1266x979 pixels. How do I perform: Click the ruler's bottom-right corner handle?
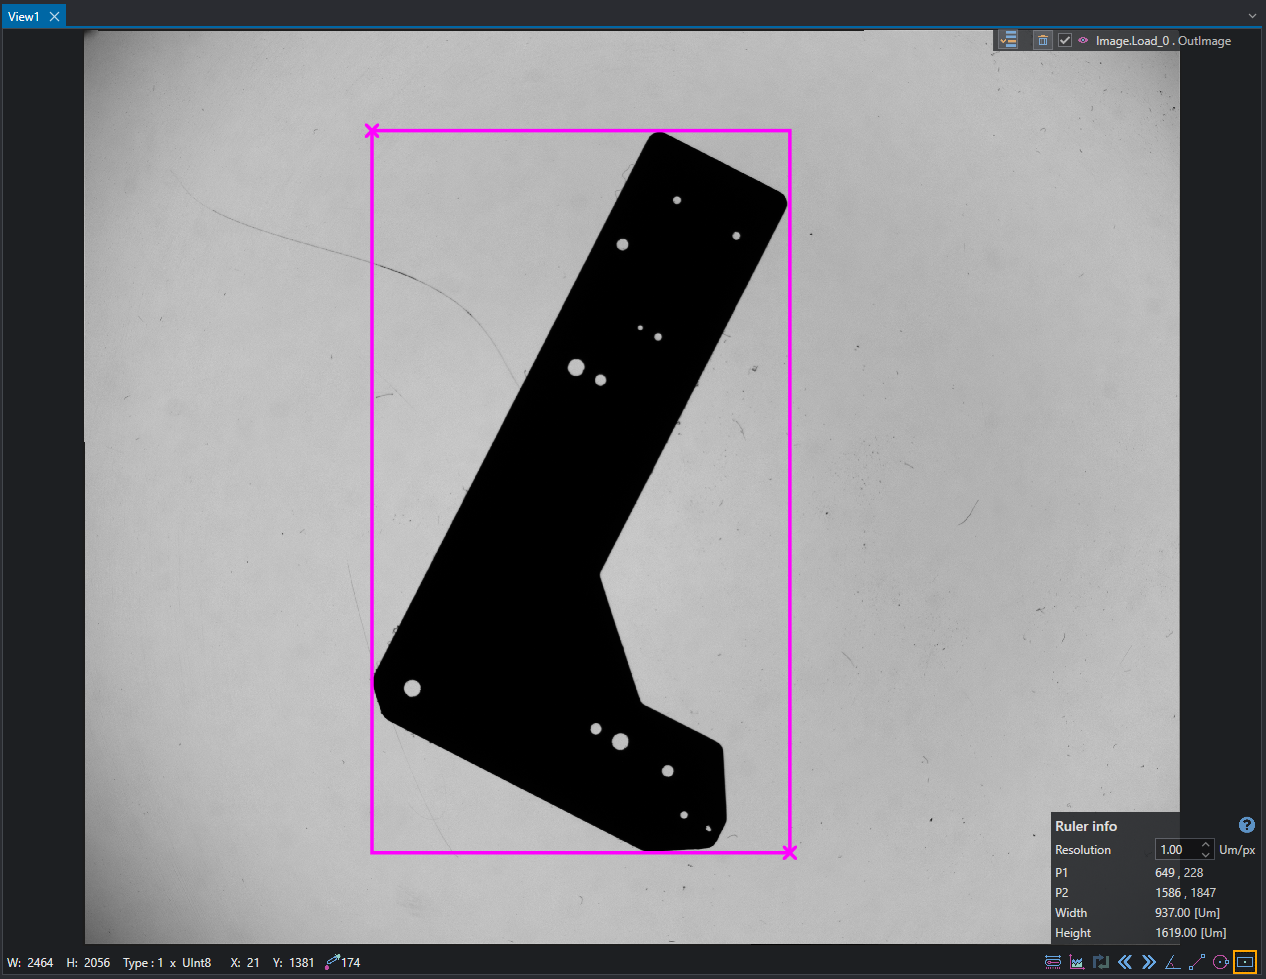(790, 852)
